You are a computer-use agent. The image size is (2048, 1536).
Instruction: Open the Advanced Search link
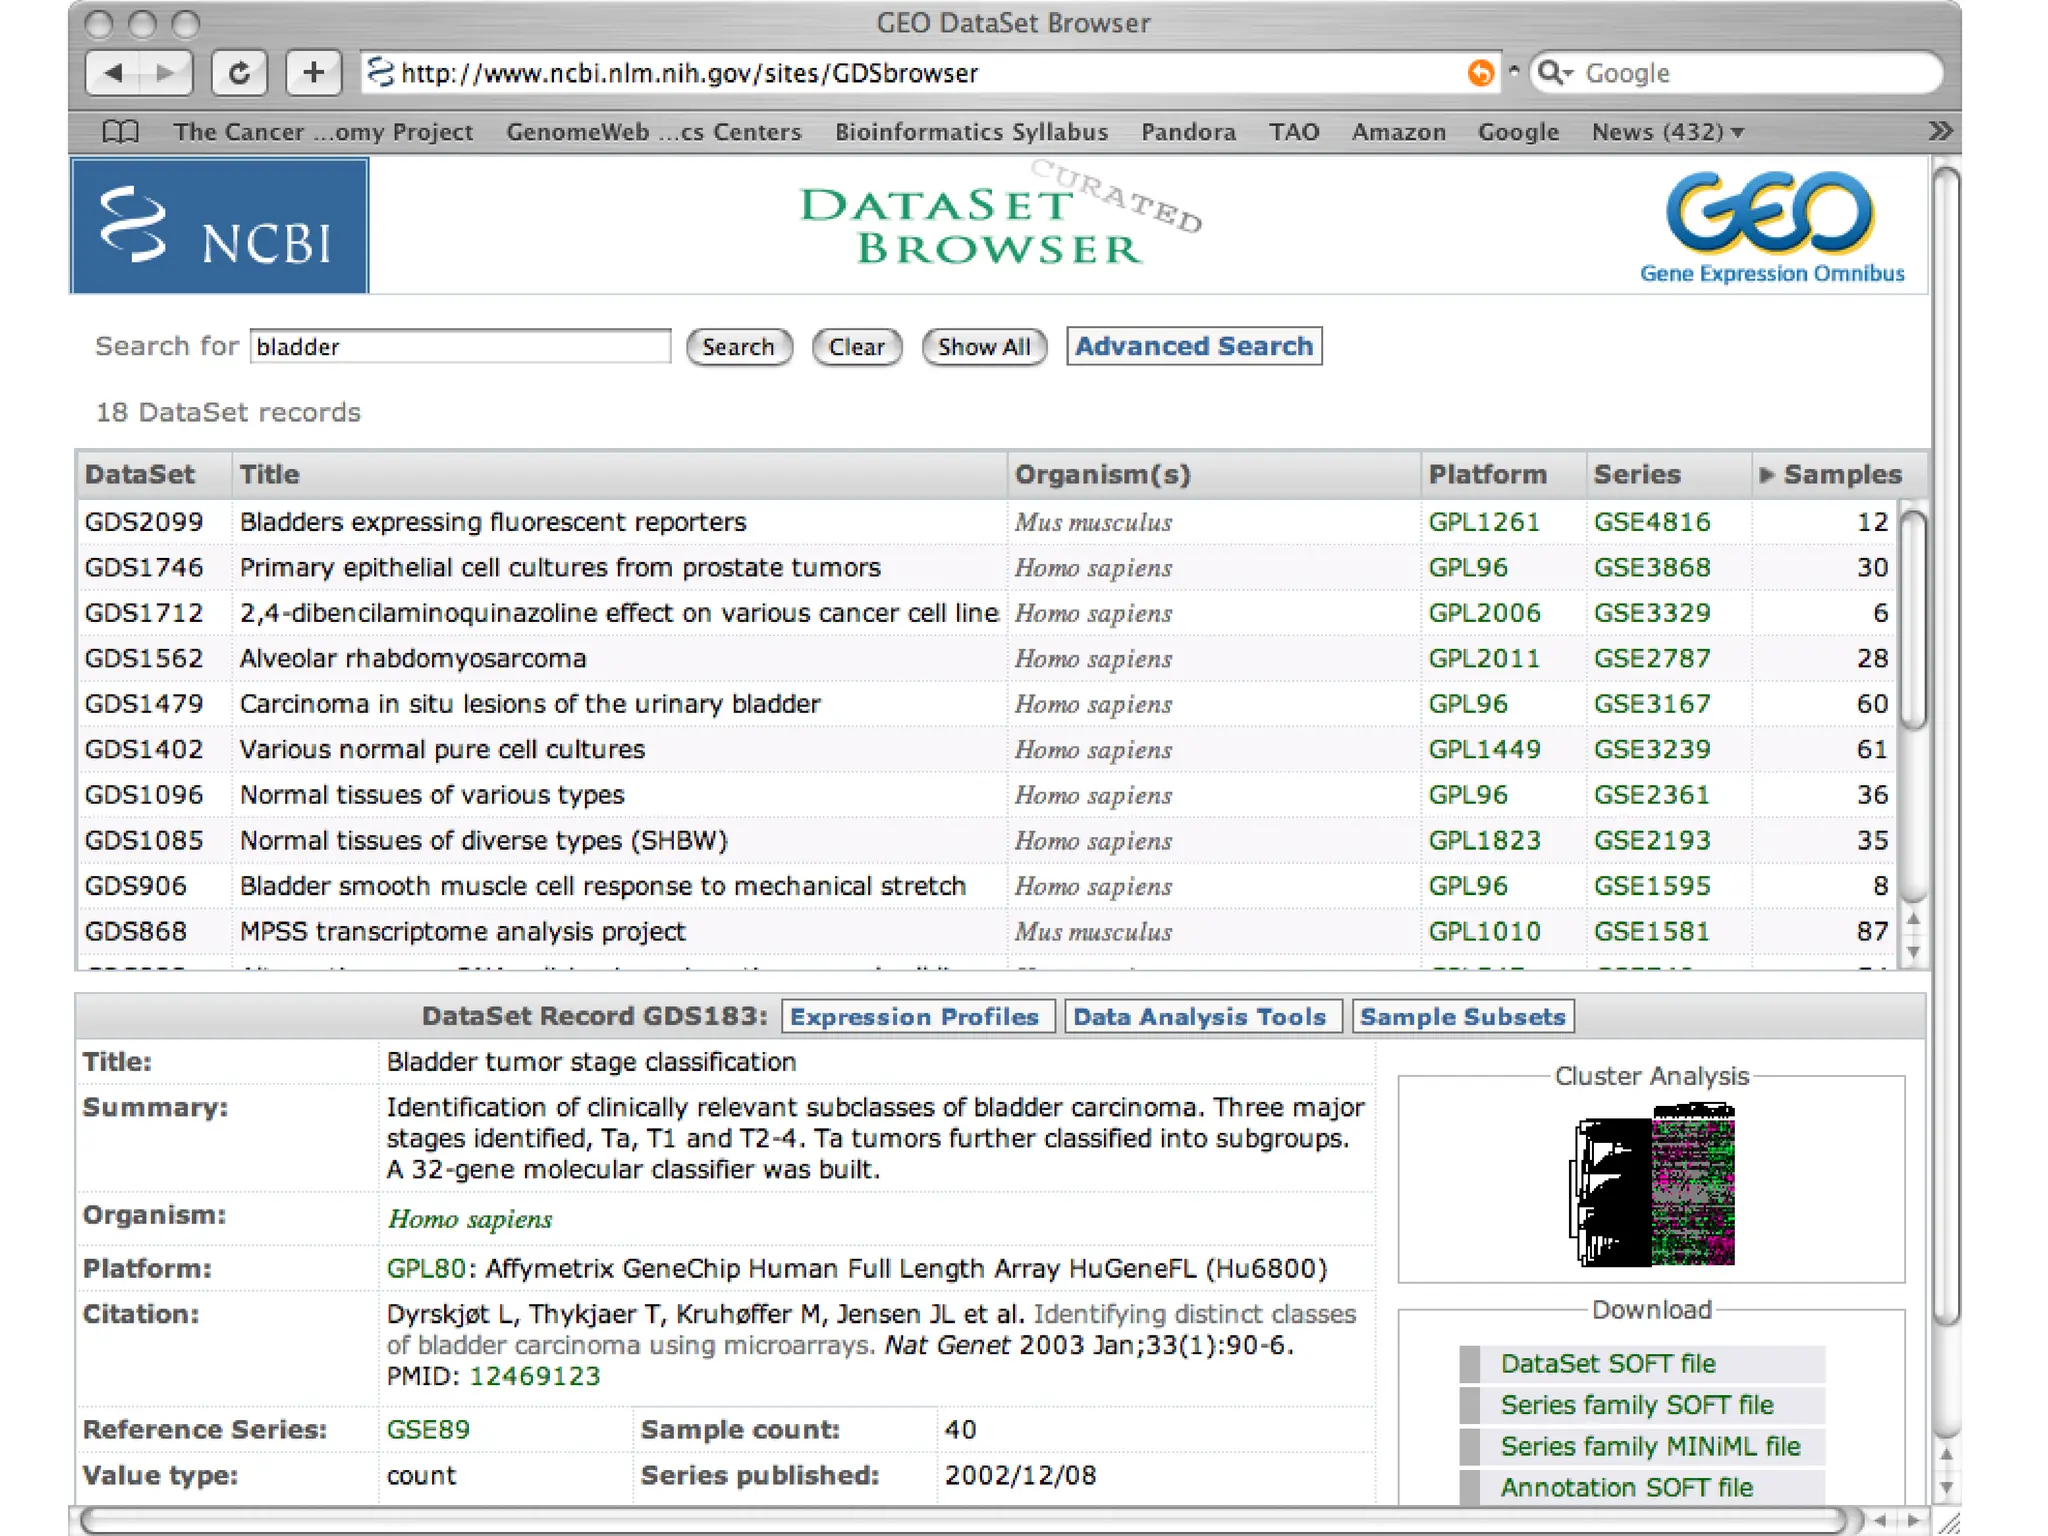pyautogui.click(x=1193, y=347)
